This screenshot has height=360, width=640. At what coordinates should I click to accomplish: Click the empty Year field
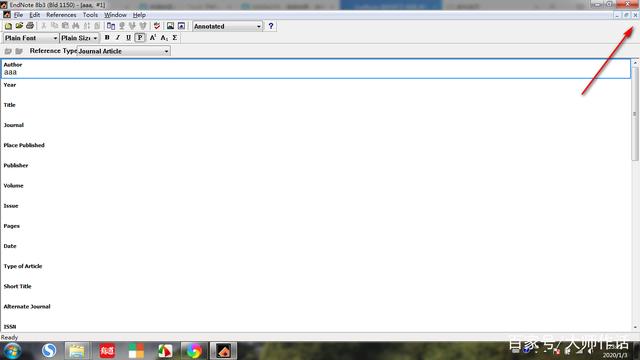click(316, 89)
